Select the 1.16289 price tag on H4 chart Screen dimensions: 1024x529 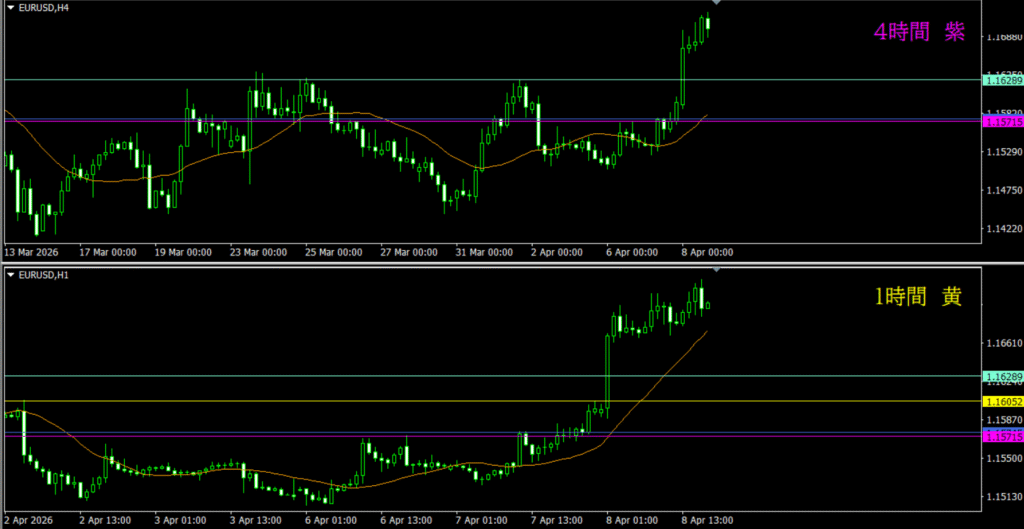tap(1003, 79)
